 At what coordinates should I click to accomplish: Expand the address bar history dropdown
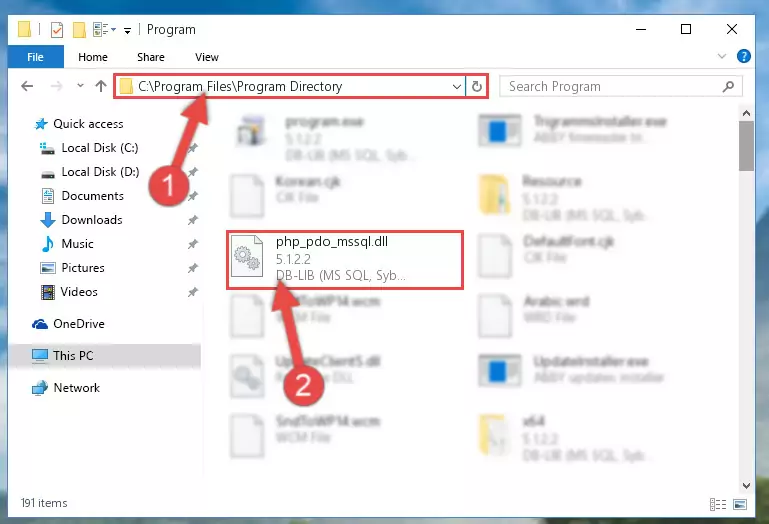457,87
